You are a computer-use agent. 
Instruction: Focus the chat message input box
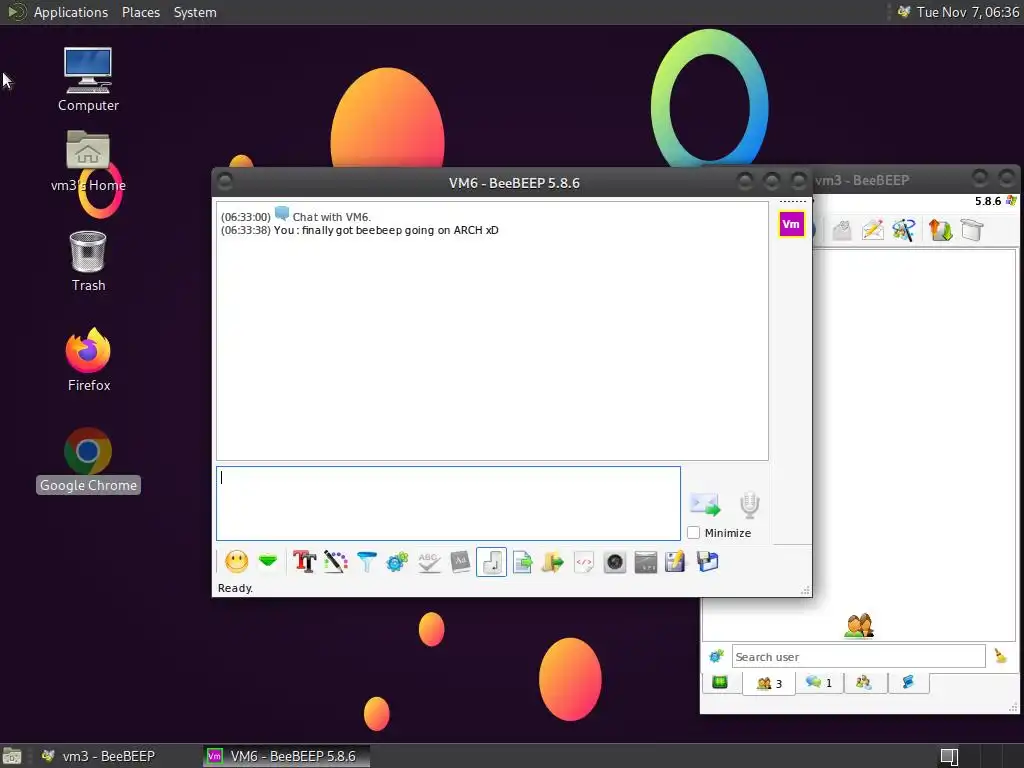[x=448, y=504]
